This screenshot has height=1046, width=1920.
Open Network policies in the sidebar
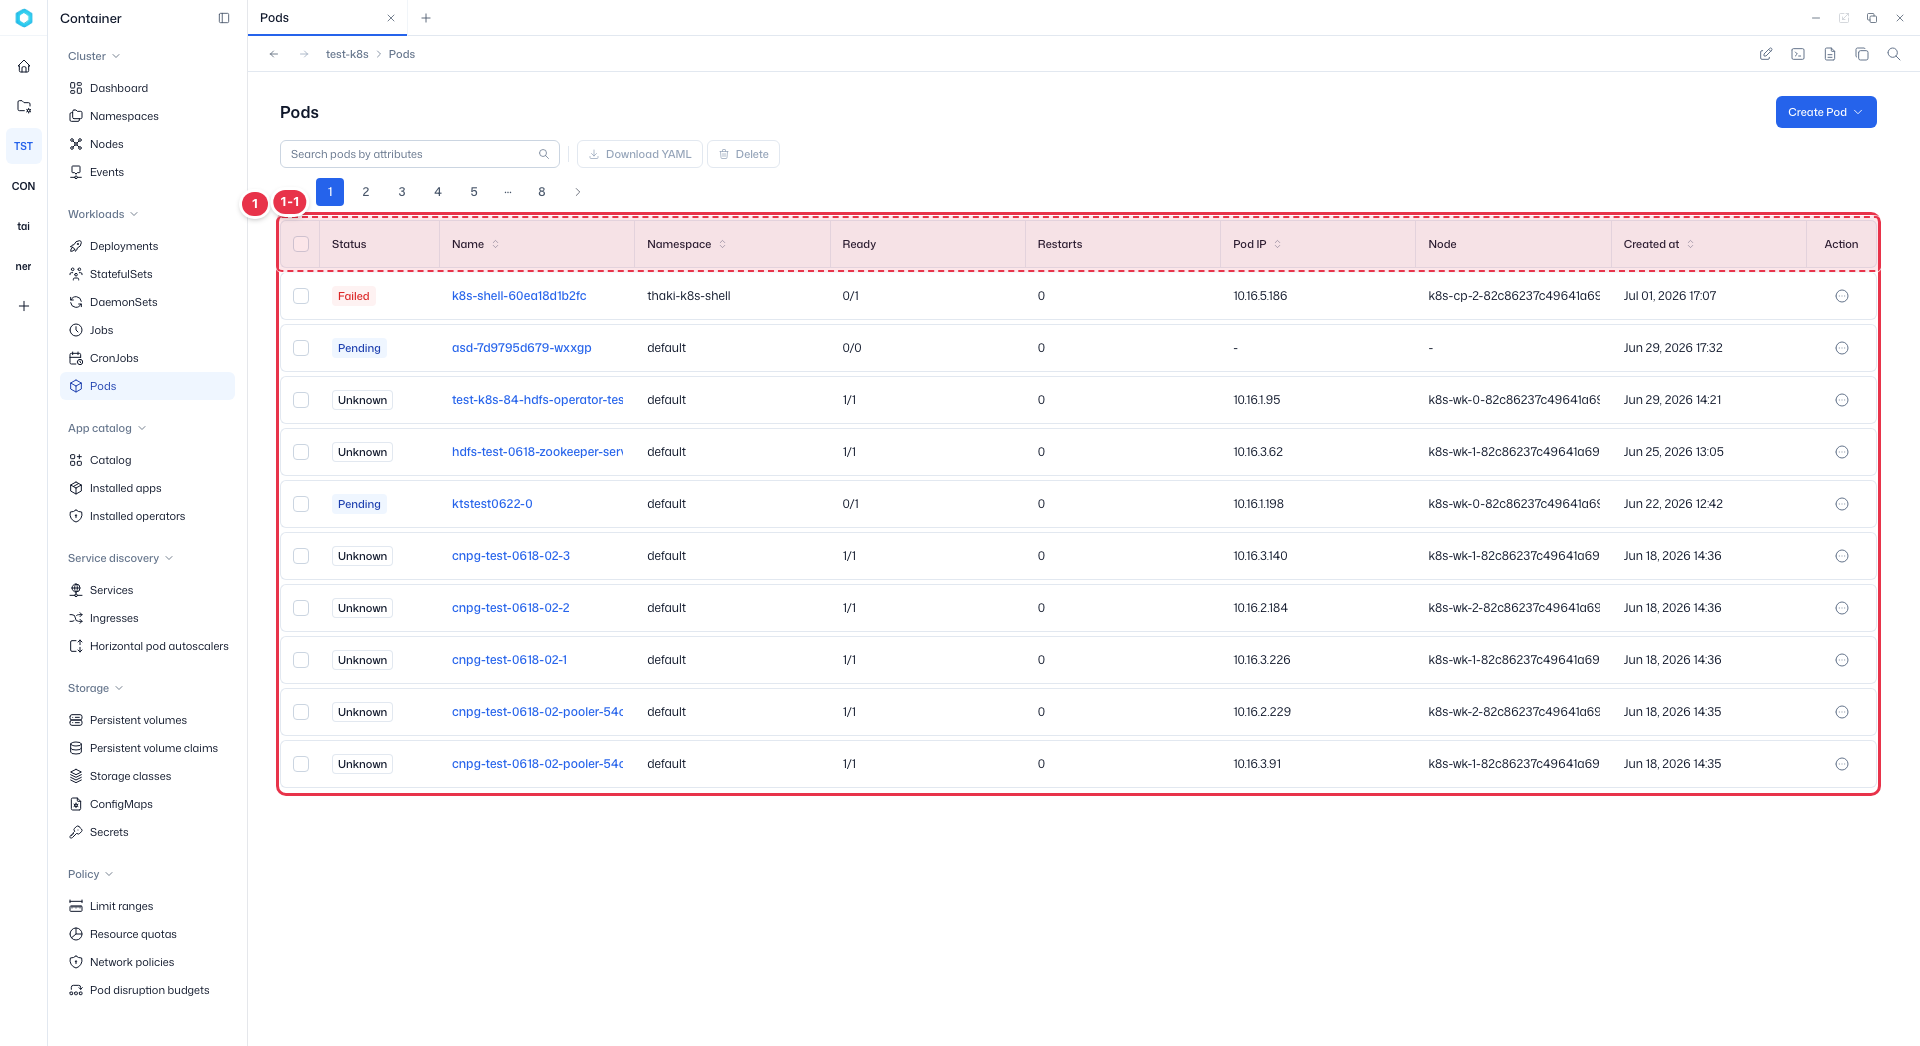147,962
